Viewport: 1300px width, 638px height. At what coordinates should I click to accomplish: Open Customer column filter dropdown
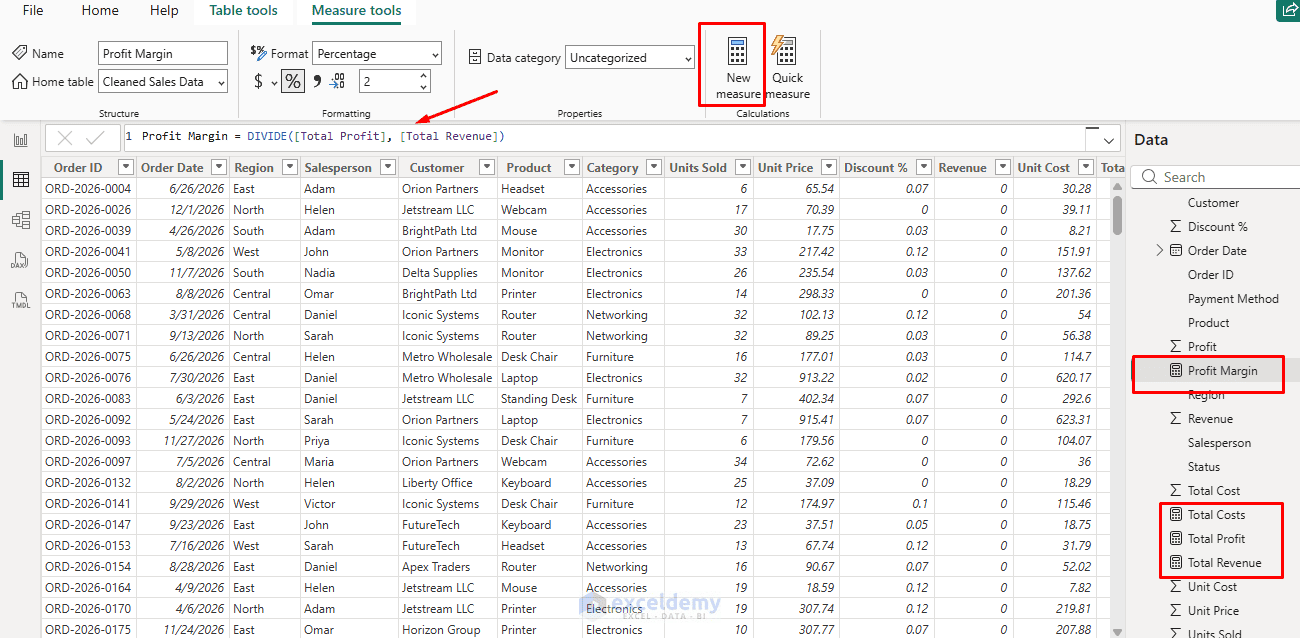click(x=487, y=168)
